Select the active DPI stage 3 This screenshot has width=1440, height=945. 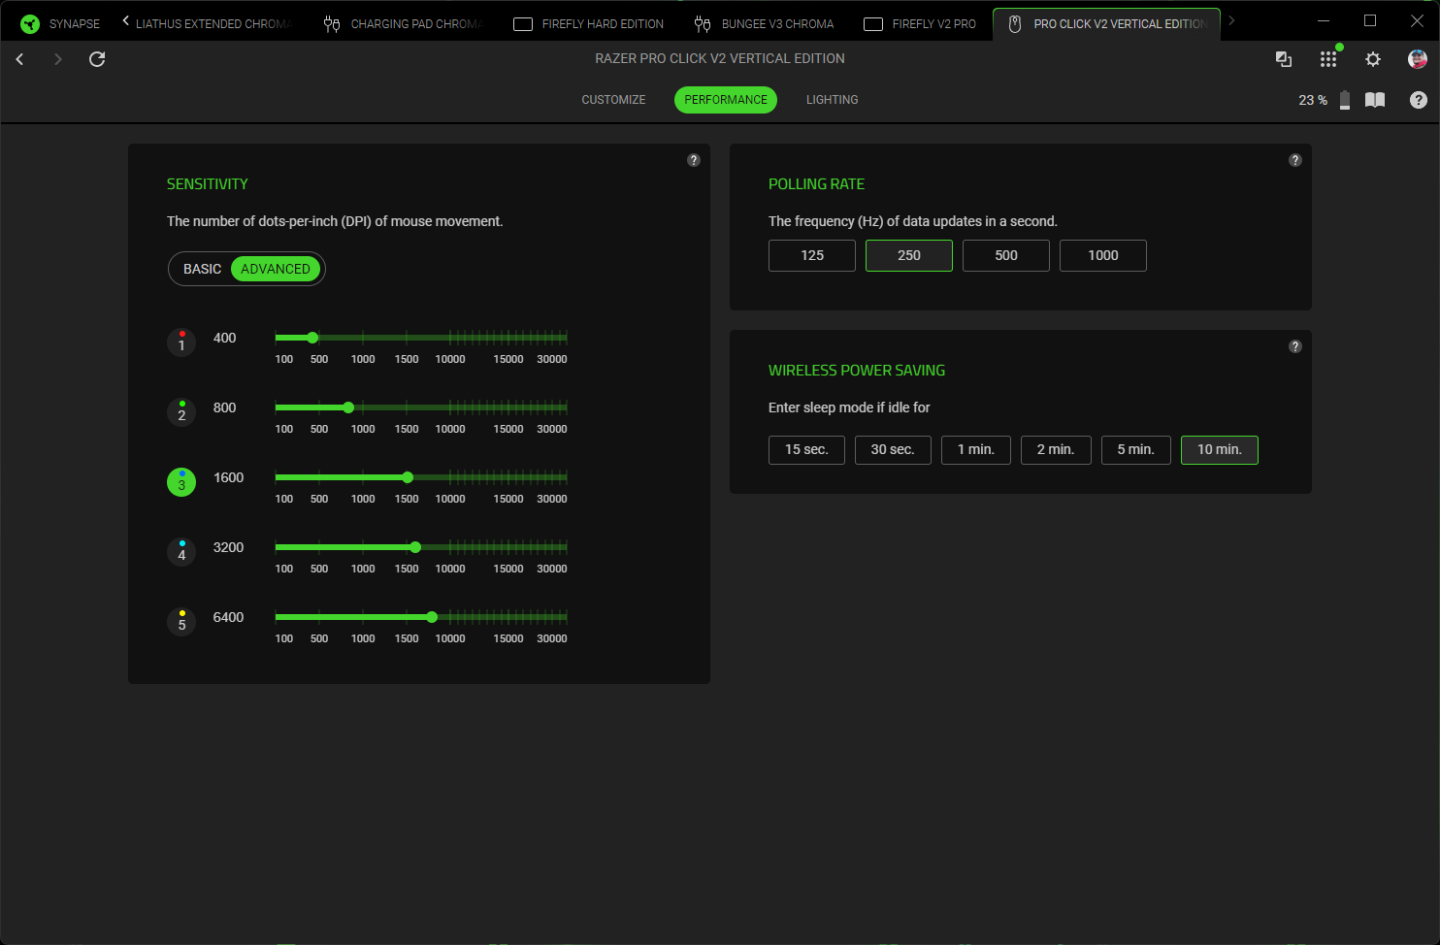click(x=181, y=482)
